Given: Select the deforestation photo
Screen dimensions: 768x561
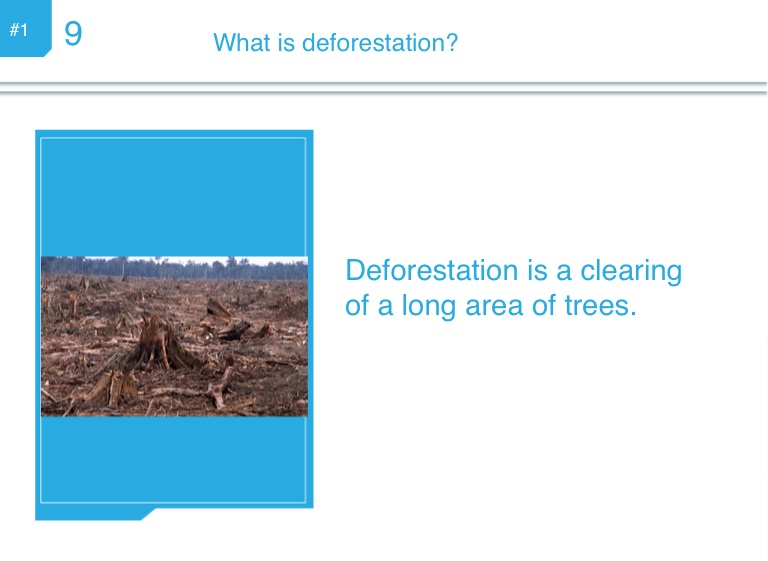Looking at the screenshot, I should coord(174,336).
